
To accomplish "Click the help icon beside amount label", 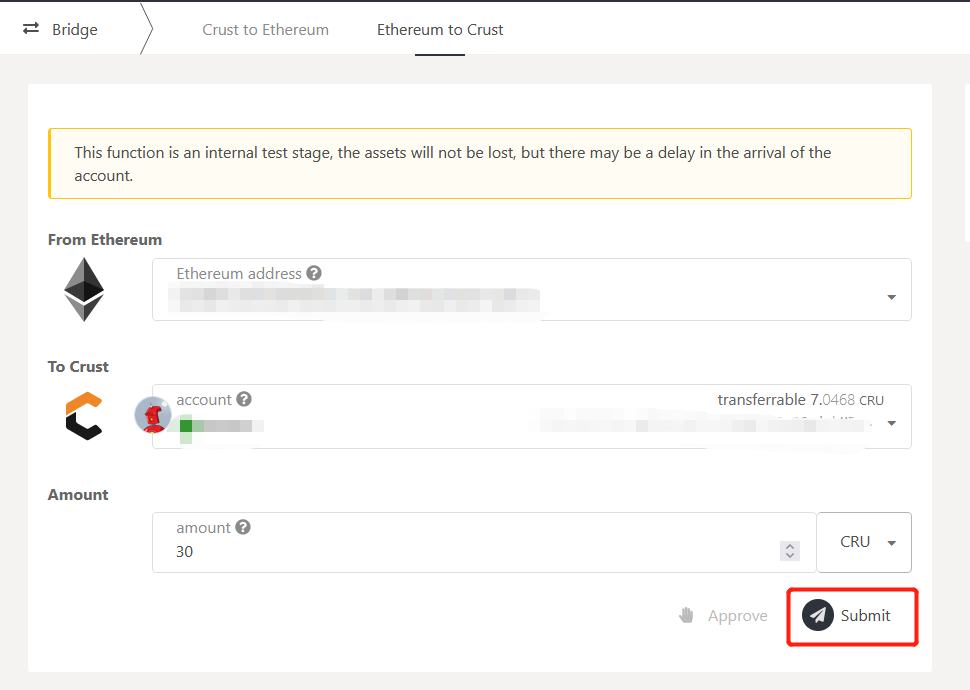I will tap(243, 527).
